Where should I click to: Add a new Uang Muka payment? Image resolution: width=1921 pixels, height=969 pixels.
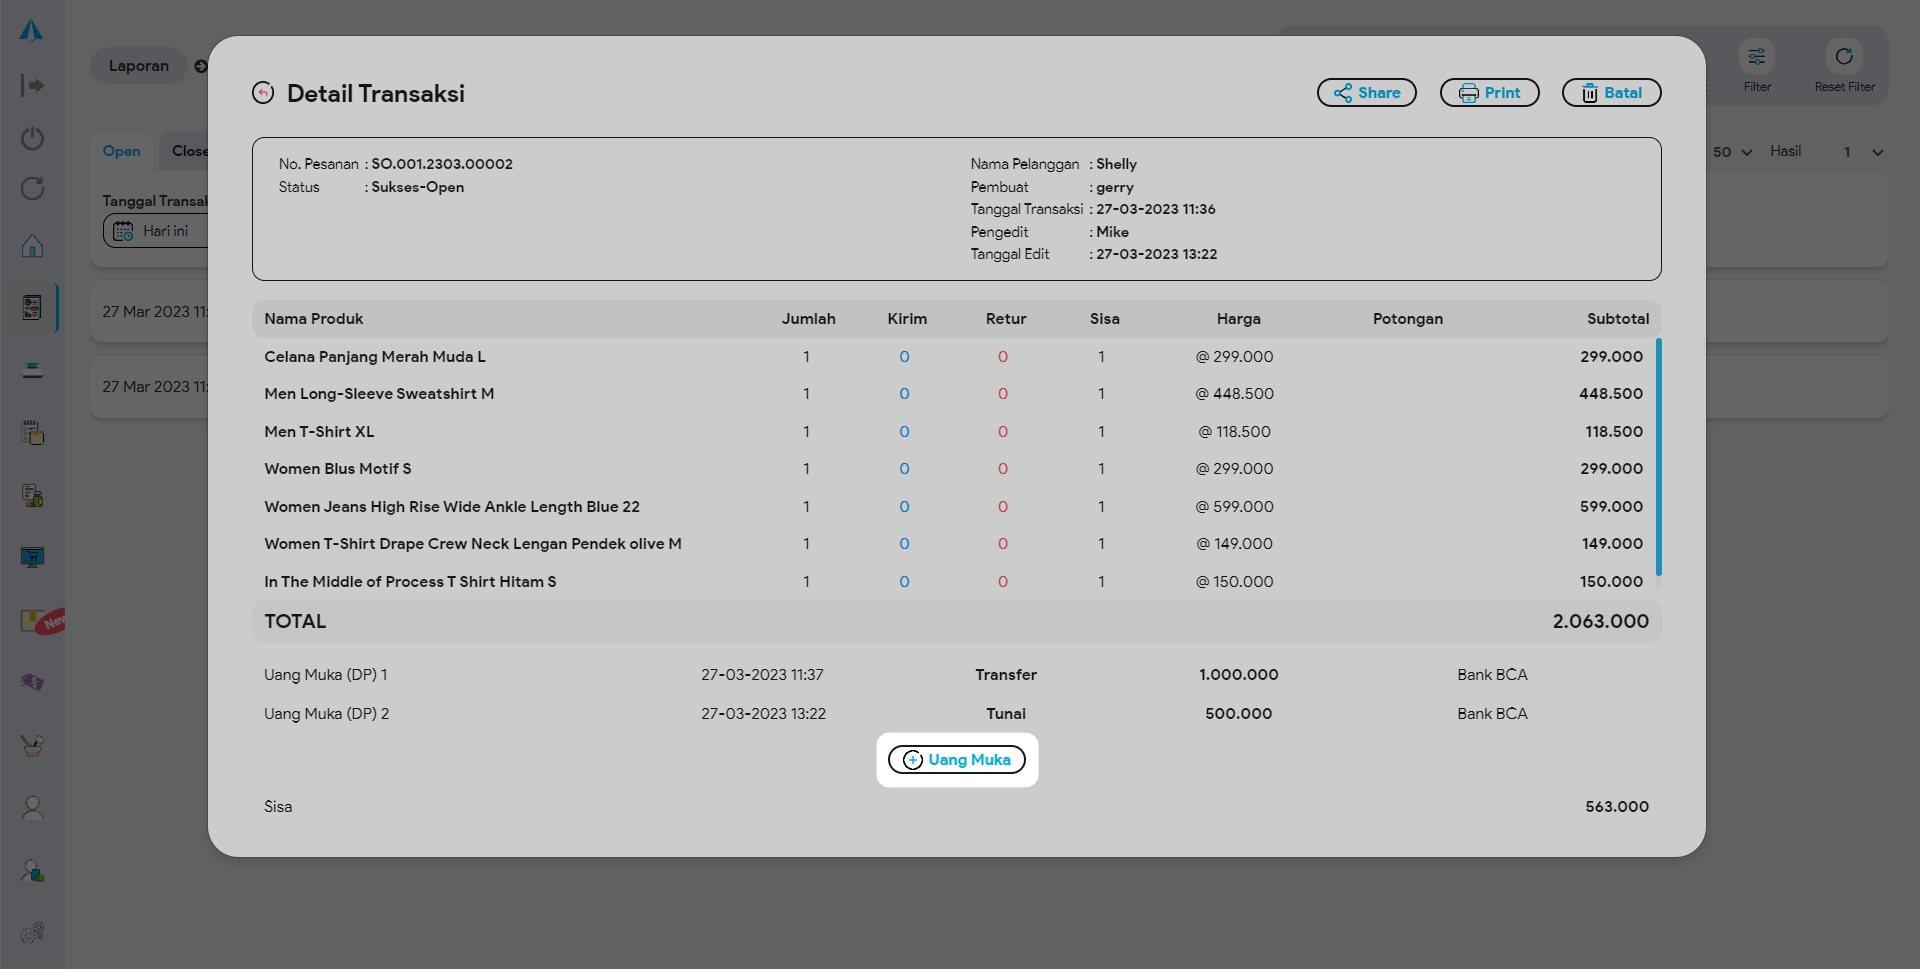[957, 760]
